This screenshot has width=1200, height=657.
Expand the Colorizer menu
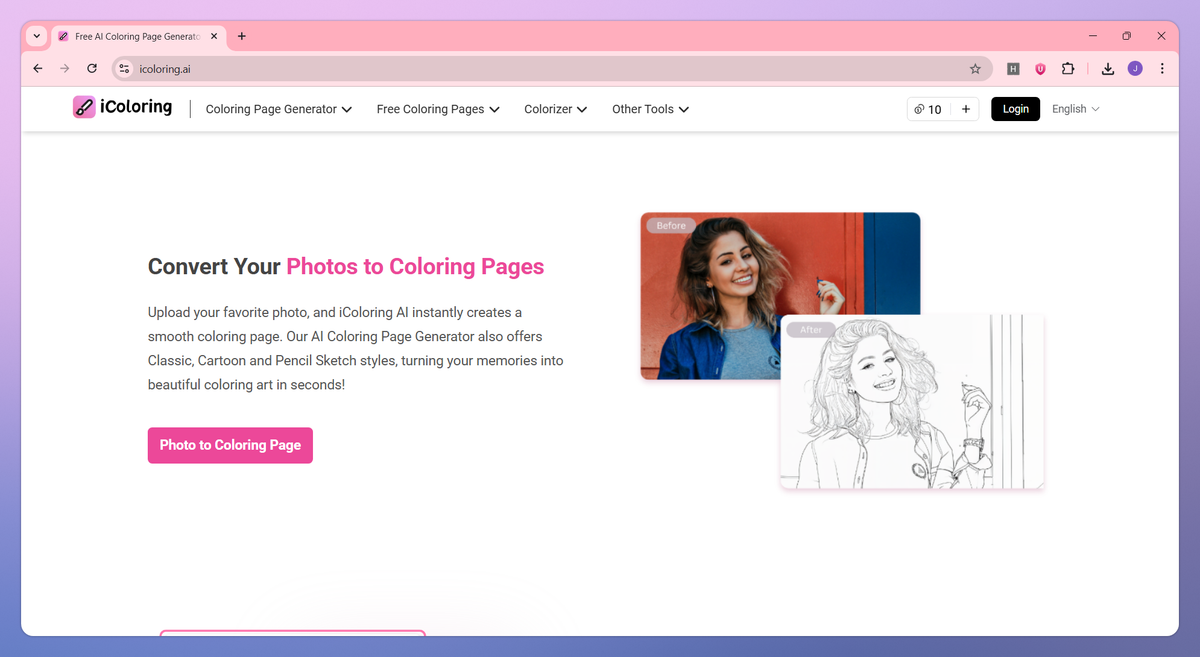point(556,109)
